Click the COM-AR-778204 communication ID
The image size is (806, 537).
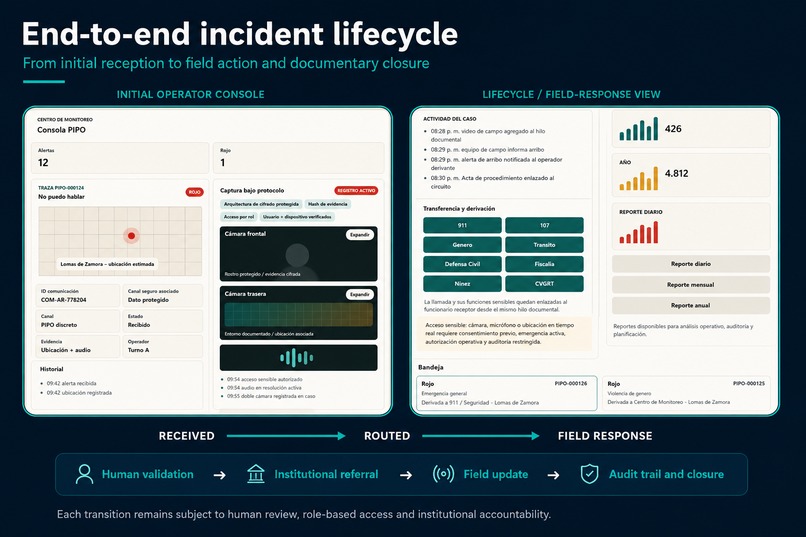click(78, 295)
